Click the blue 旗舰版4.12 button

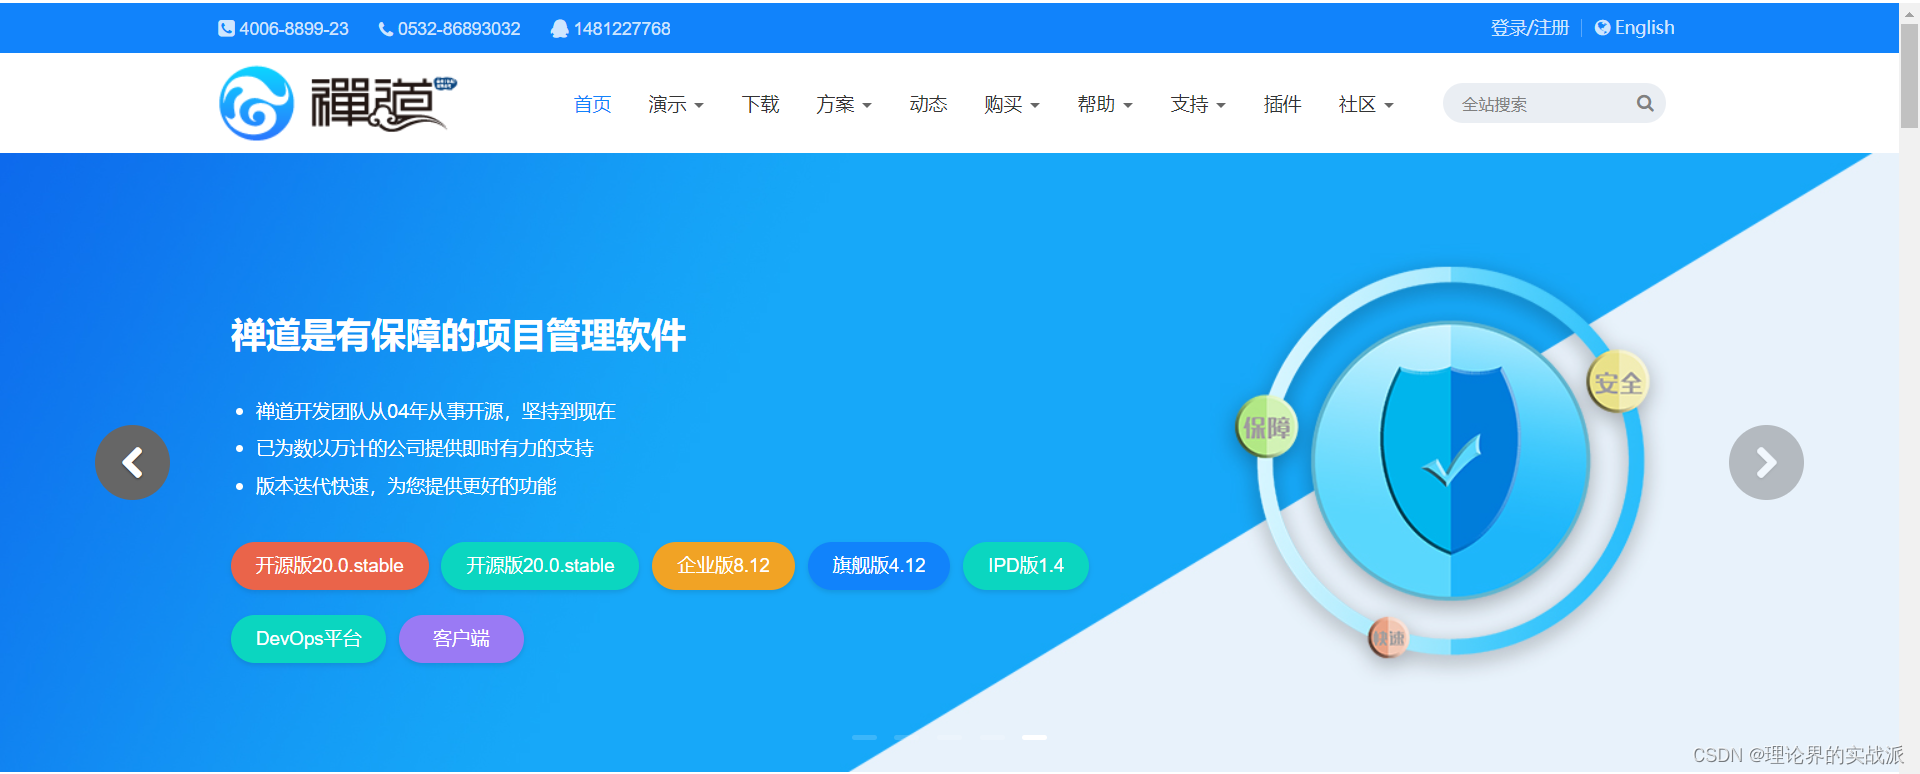(x=879, y=566)
